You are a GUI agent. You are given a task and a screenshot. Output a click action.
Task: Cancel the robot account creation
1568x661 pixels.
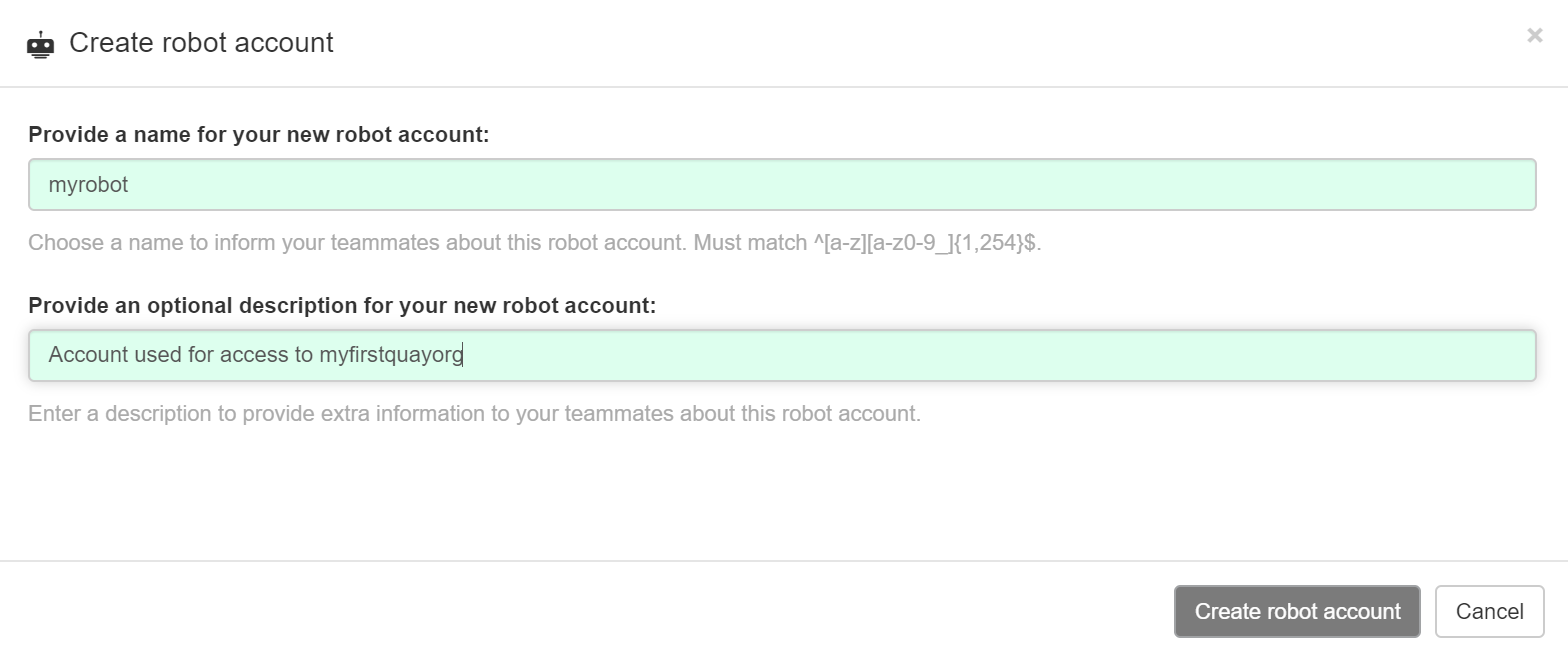point(1489,611)
